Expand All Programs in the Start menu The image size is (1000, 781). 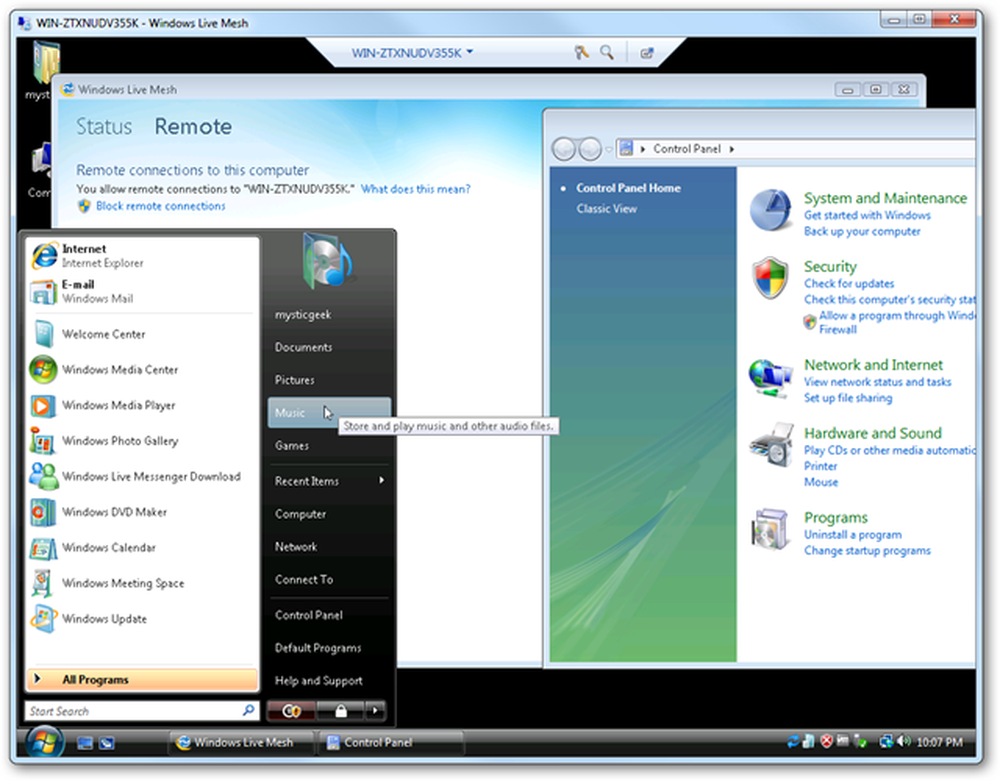click(x=142, y=680)
